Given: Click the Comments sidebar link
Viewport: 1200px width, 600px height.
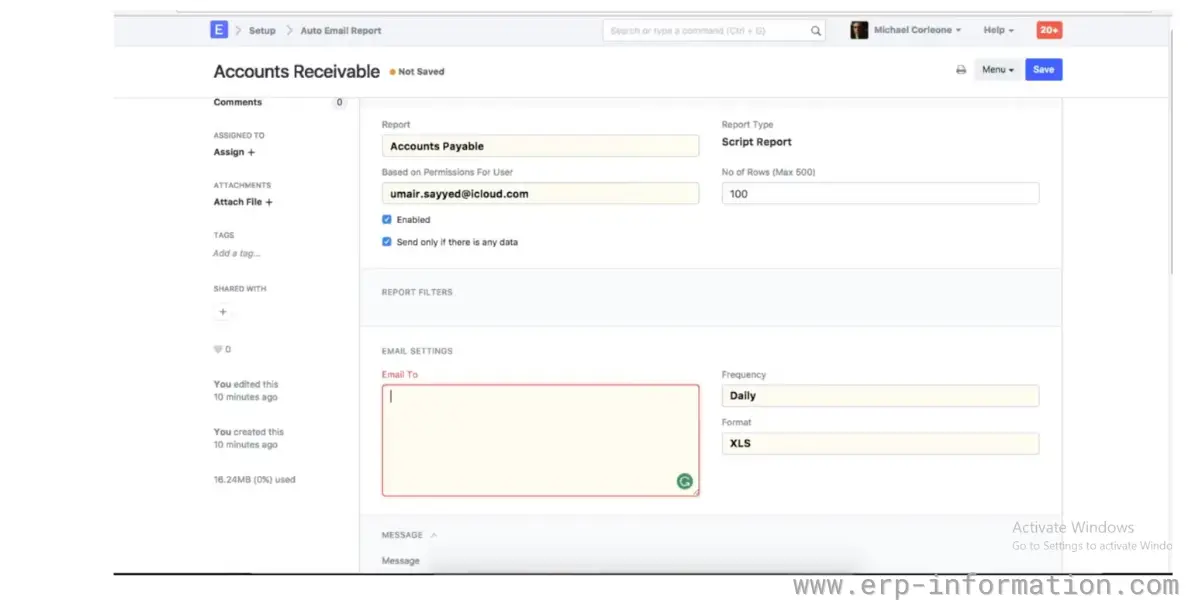Looking at the screenshot, I should (238, 102).
